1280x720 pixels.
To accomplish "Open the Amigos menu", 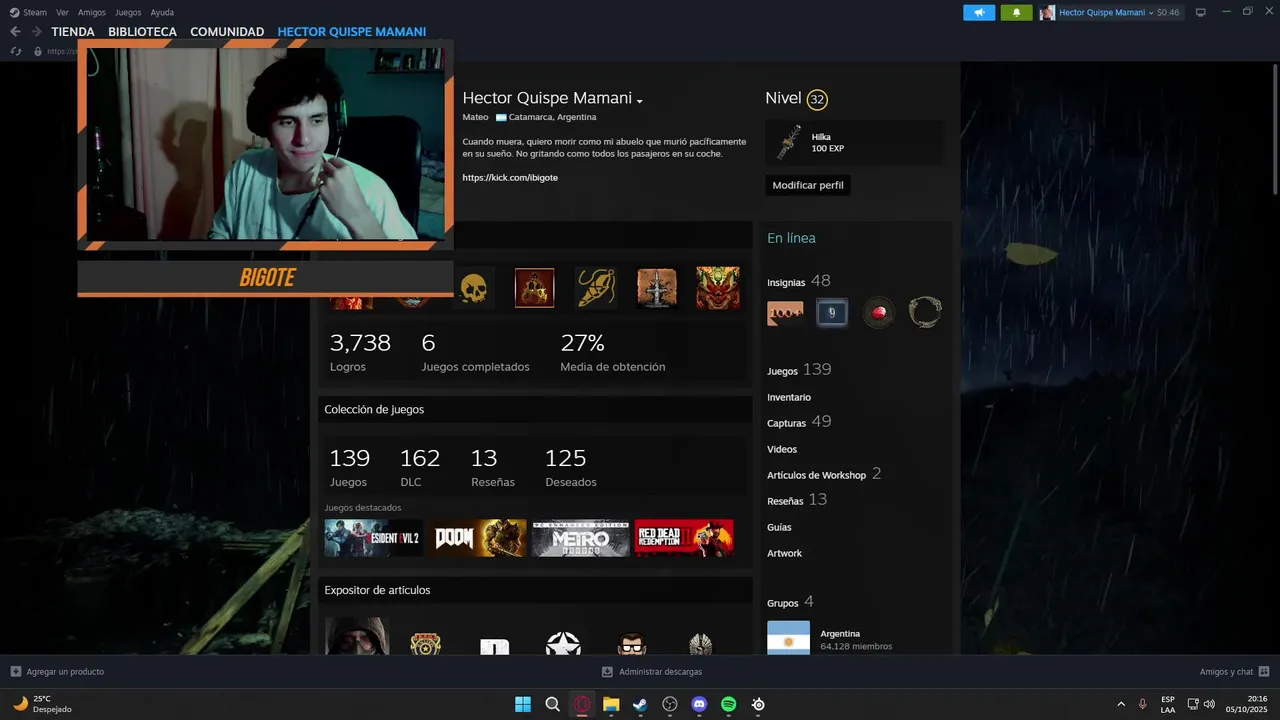I will pyautogui.click(x=92, y=12).
